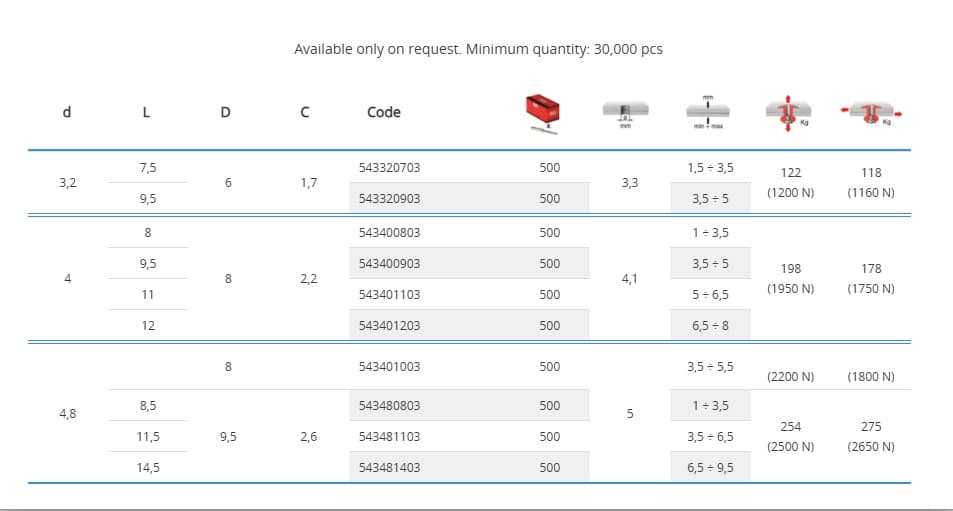The width and height of the screenshot is (953, 511).
Task: Click the min-max grip thickness icon
Action: pyautogui.click(x=709, y=113)
